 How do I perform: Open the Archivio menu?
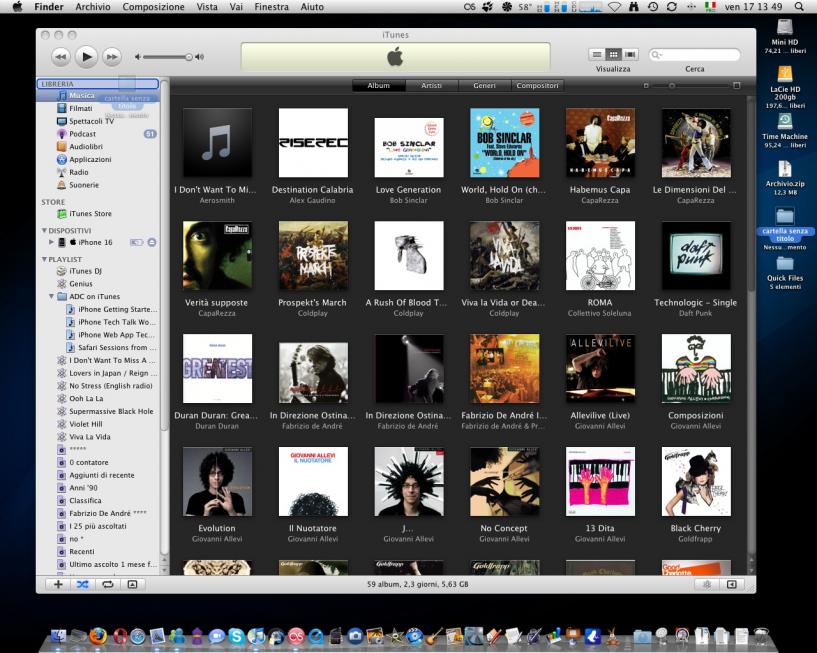point(93,7)
